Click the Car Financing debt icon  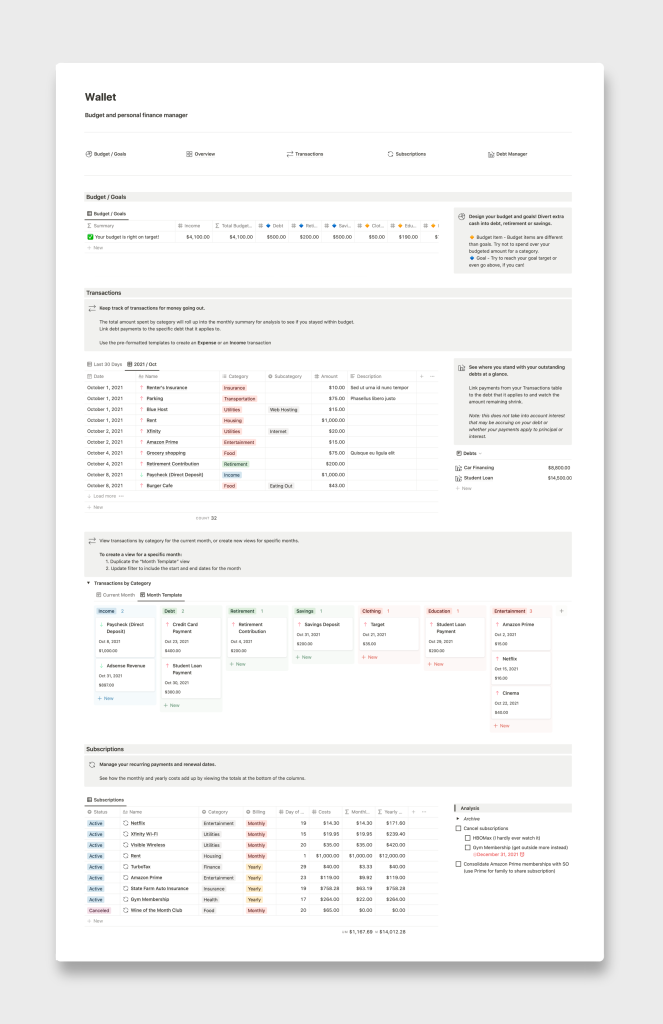(458, 467)
